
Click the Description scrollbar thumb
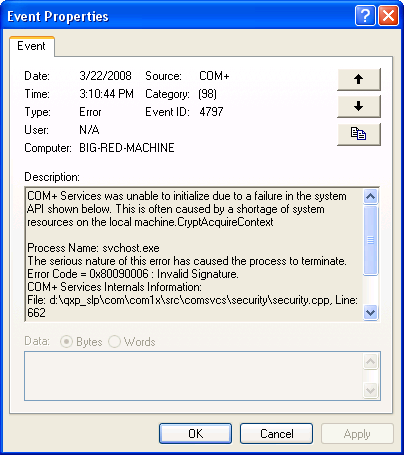370,240
